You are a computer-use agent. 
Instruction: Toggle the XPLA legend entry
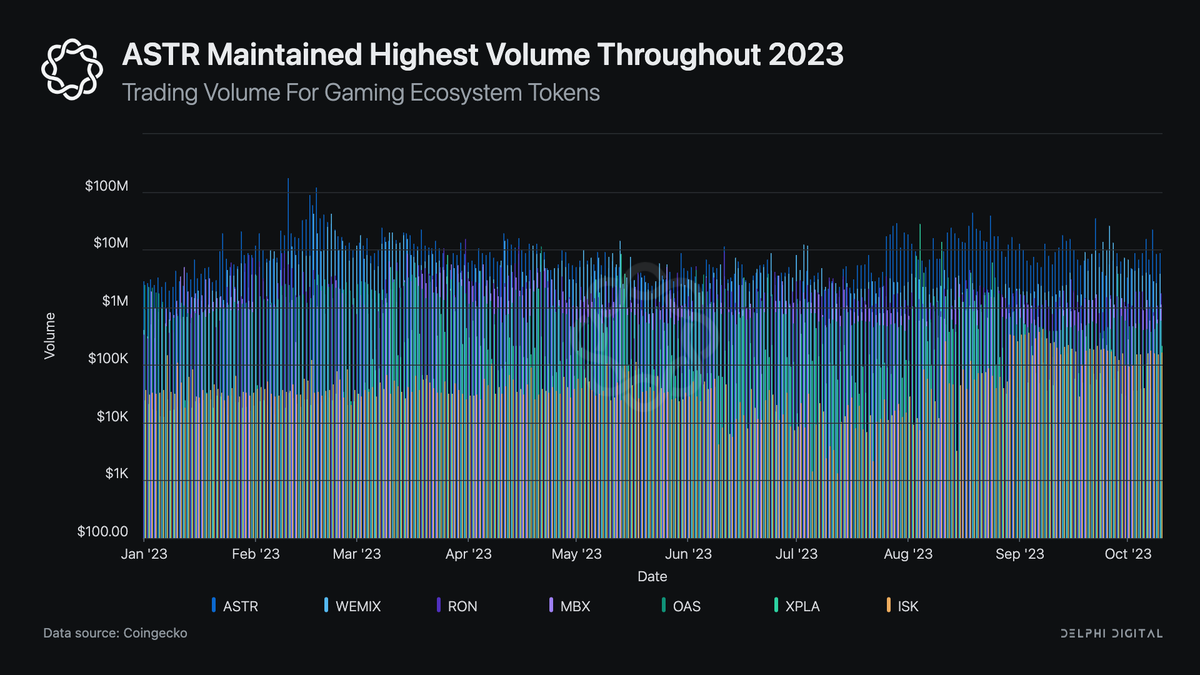pos(796,606)
